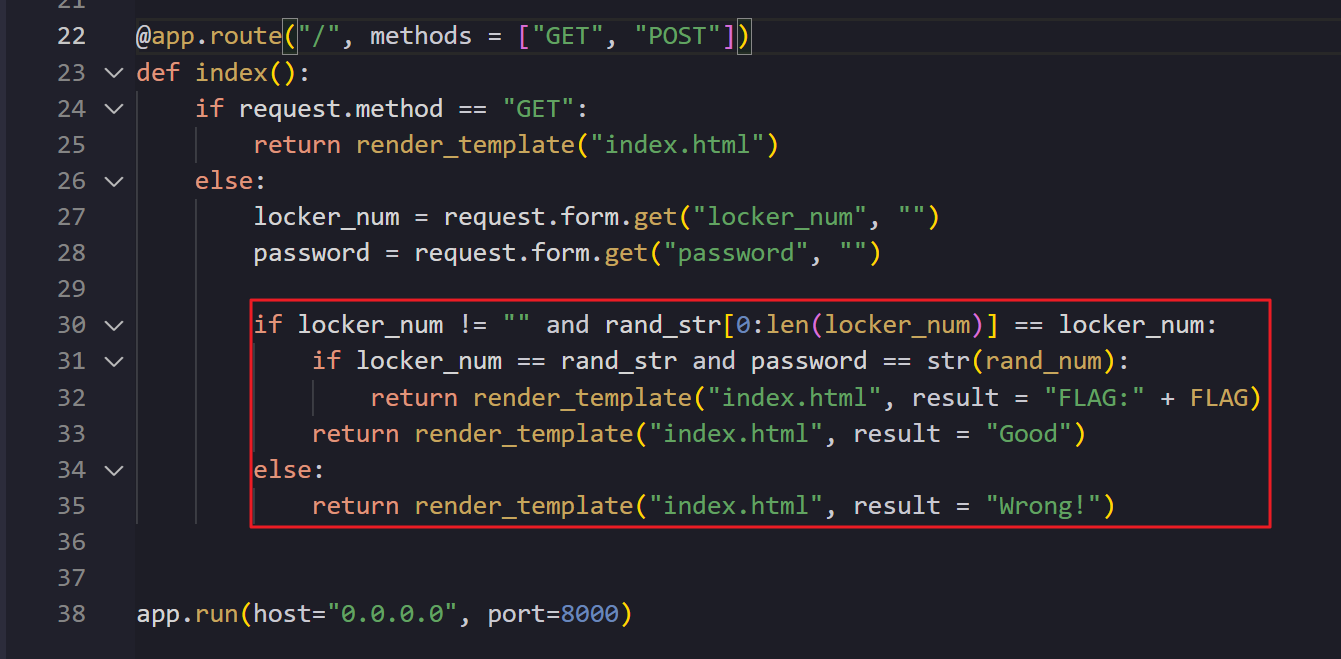Click the host string "0.0.0.0"

click(392, 614)
